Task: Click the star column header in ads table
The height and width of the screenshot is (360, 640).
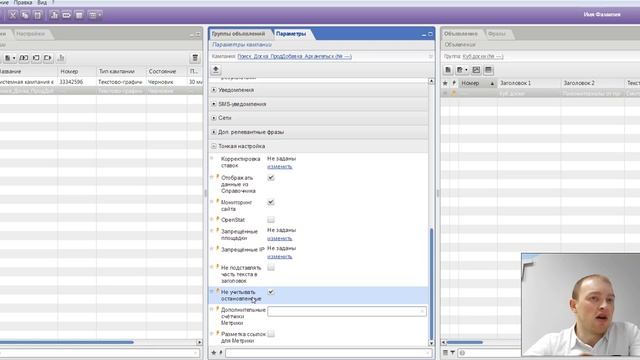Action: (x=445, y=83)
